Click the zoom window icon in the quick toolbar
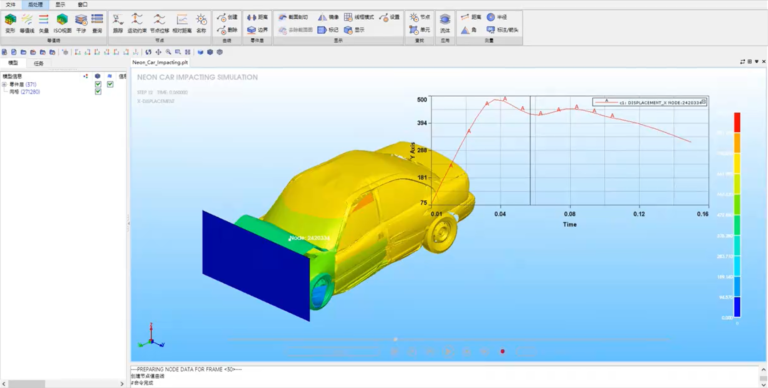 [x=178, y=52]
